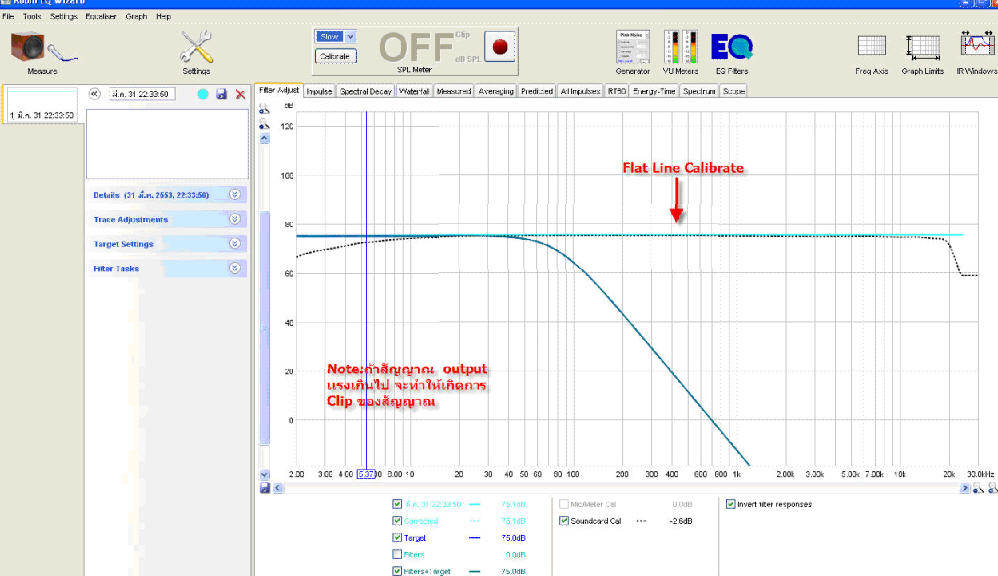Collapse the measurement panel with double-arrow icon
The width and height of the screenshot is (998, 576).
95,94
